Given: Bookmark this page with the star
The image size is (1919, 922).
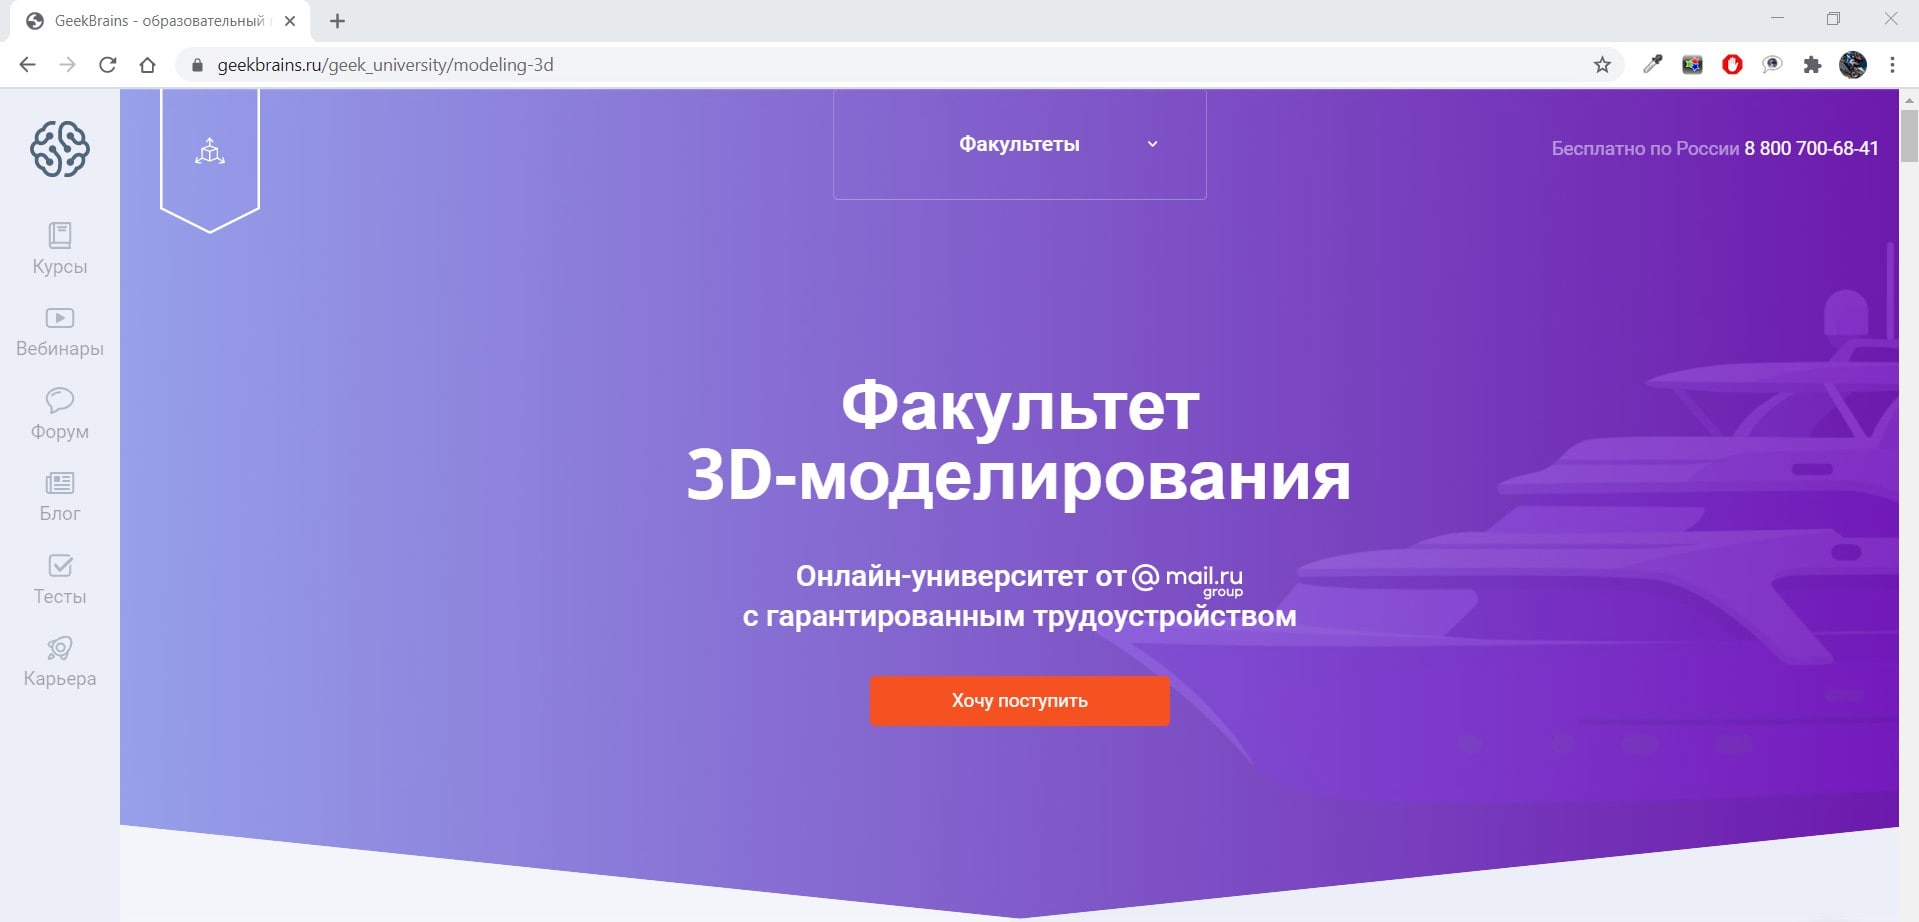Looking at the screenshot, I should click(1602, 65).
